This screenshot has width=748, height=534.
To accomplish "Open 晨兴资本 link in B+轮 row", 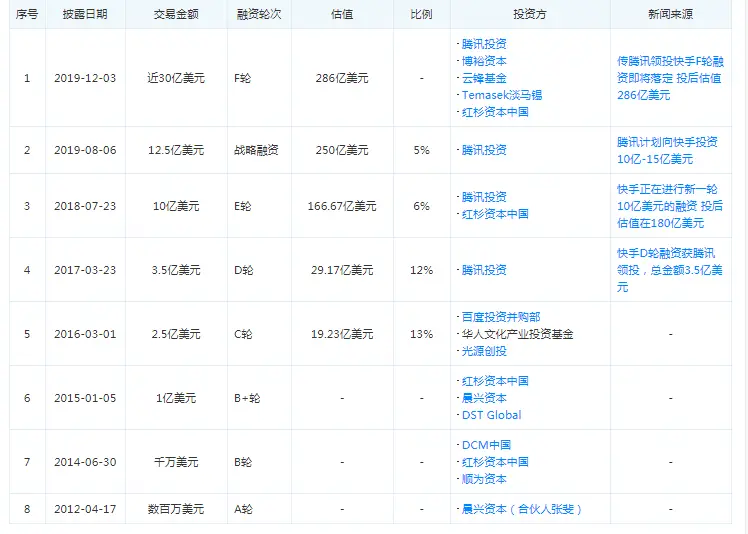I will click(x=484, y=398).
